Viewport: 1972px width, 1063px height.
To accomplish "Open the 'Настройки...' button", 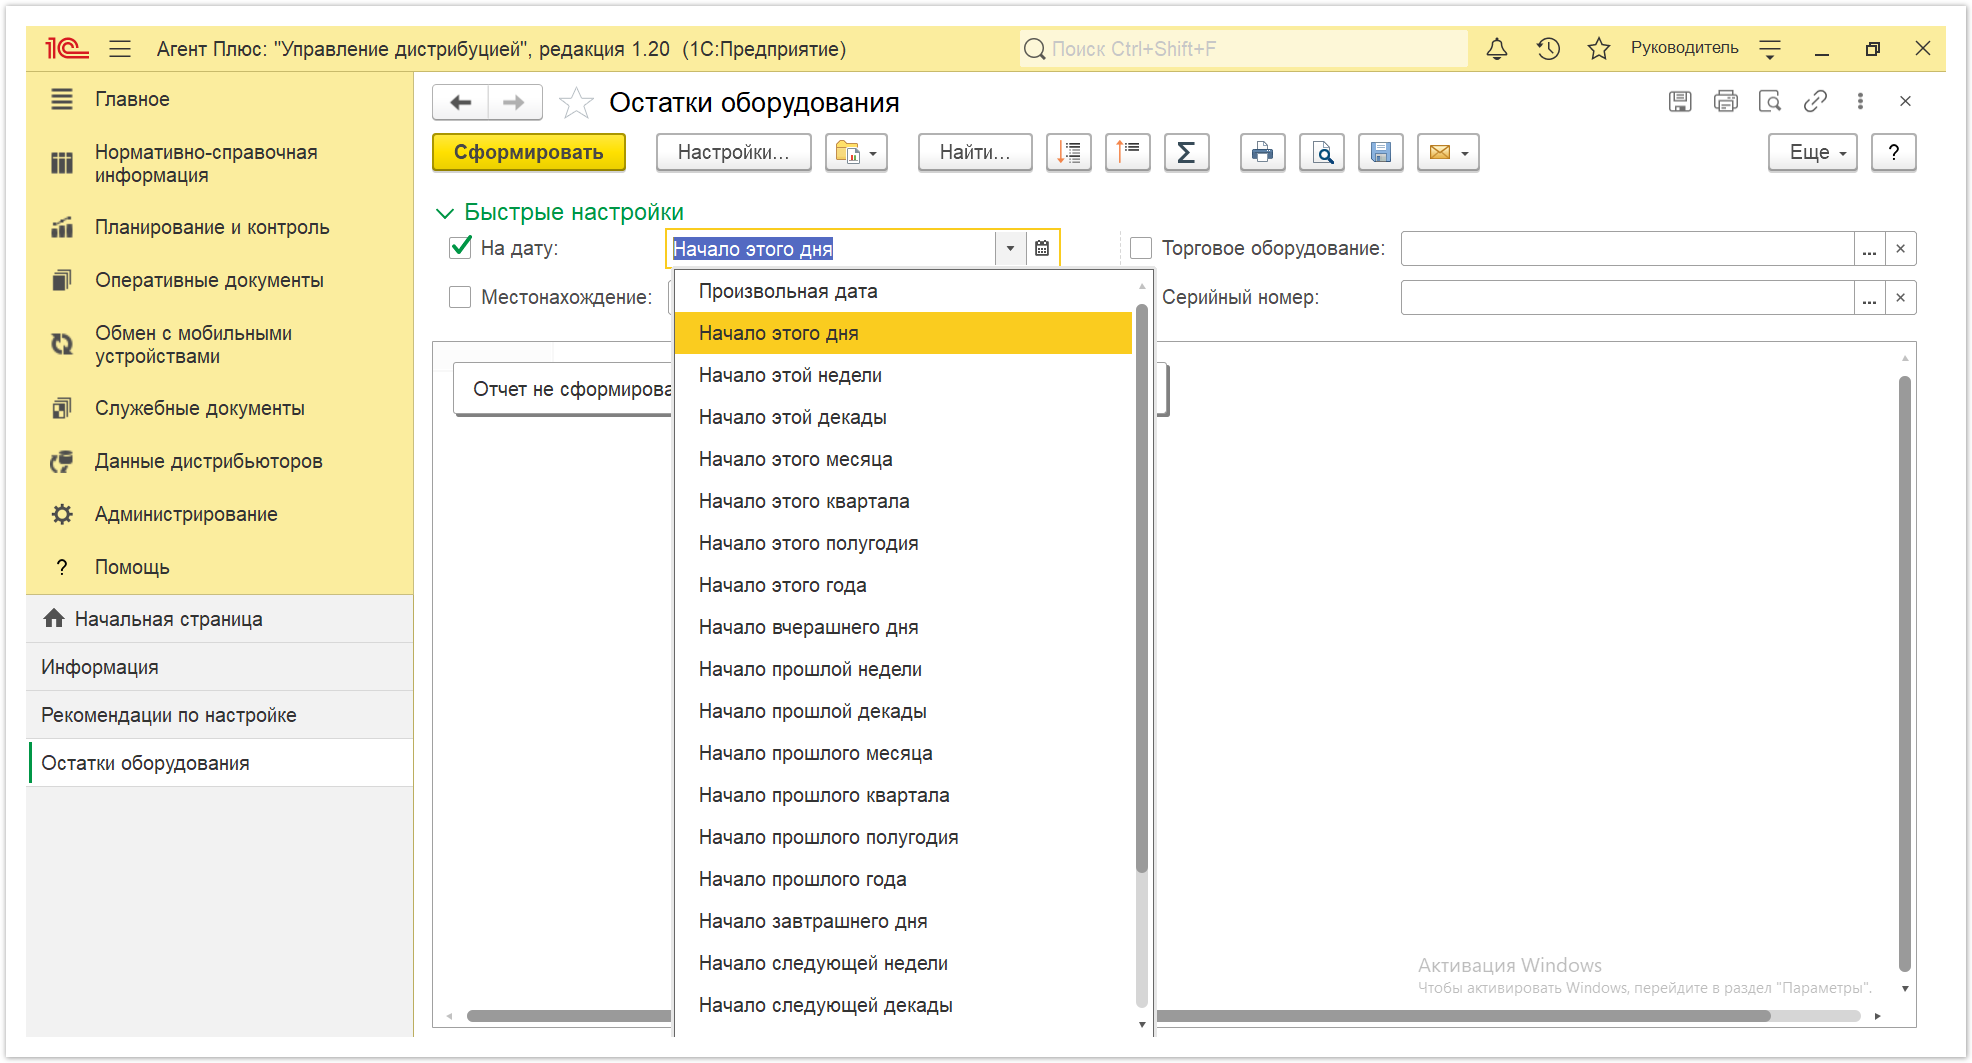I will (x=734, y=153).
